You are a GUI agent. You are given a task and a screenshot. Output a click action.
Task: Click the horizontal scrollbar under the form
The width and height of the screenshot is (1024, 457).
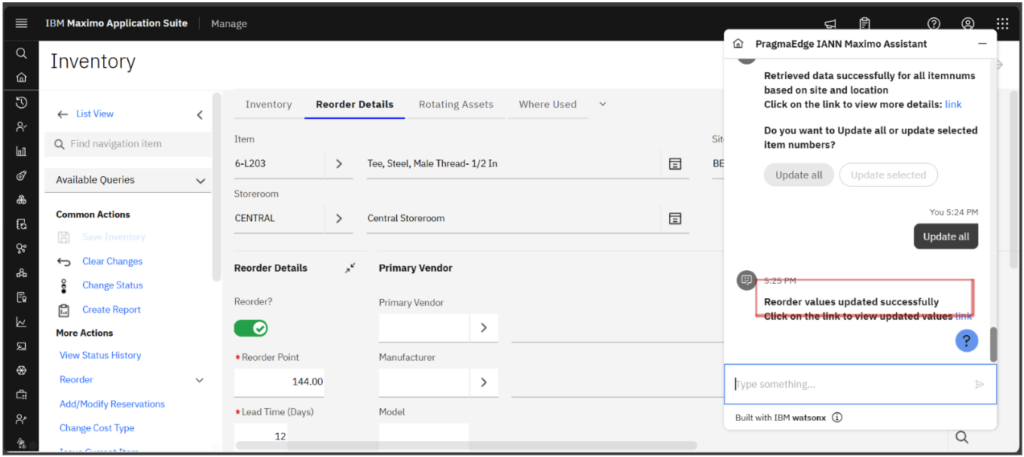[x=466, y=445]
